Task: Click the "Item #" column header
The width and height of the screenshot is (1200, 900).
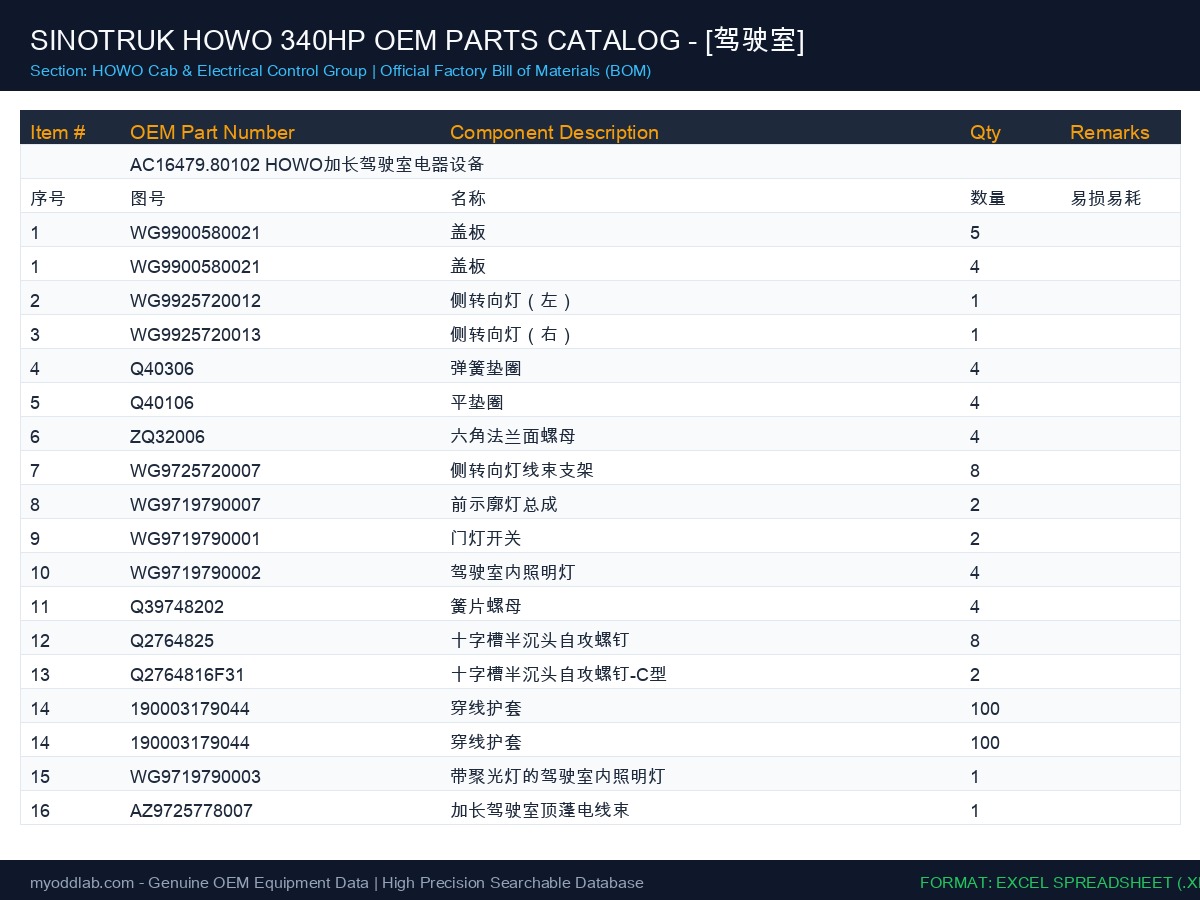Action: [58, 132]
